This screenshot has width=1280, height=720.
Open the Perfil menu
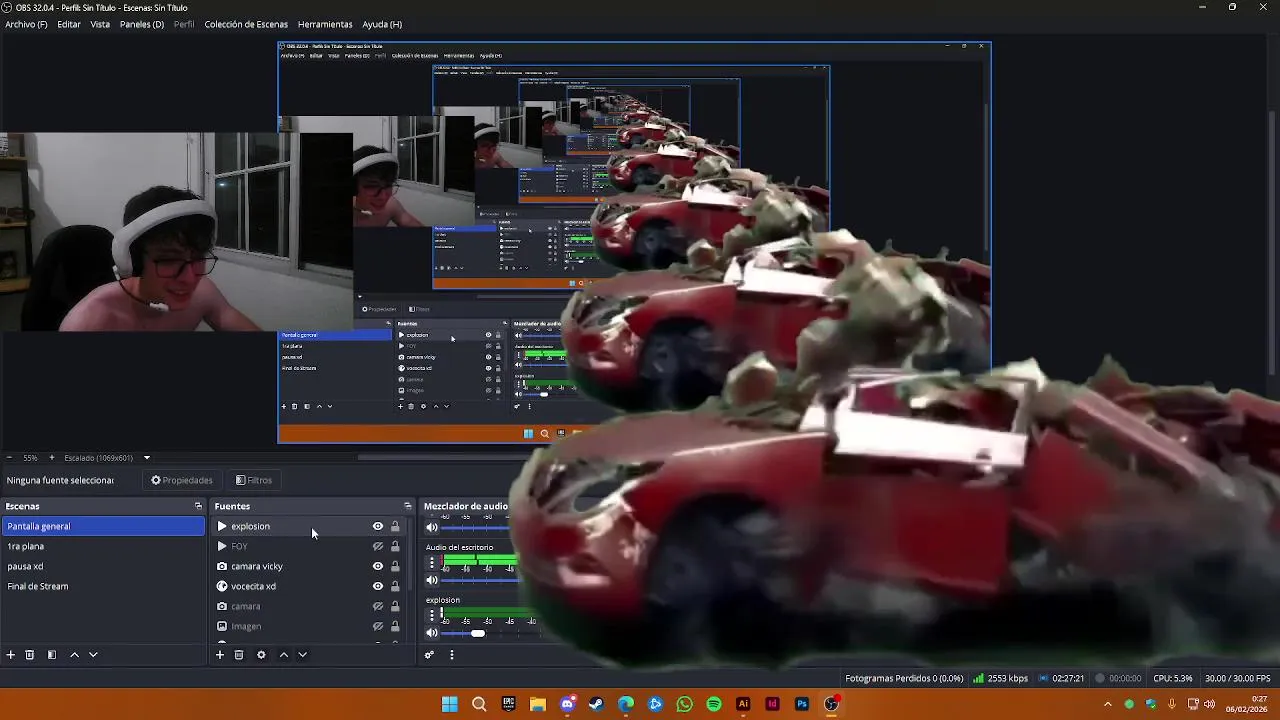pyautogui.click(x=184, y=24)
